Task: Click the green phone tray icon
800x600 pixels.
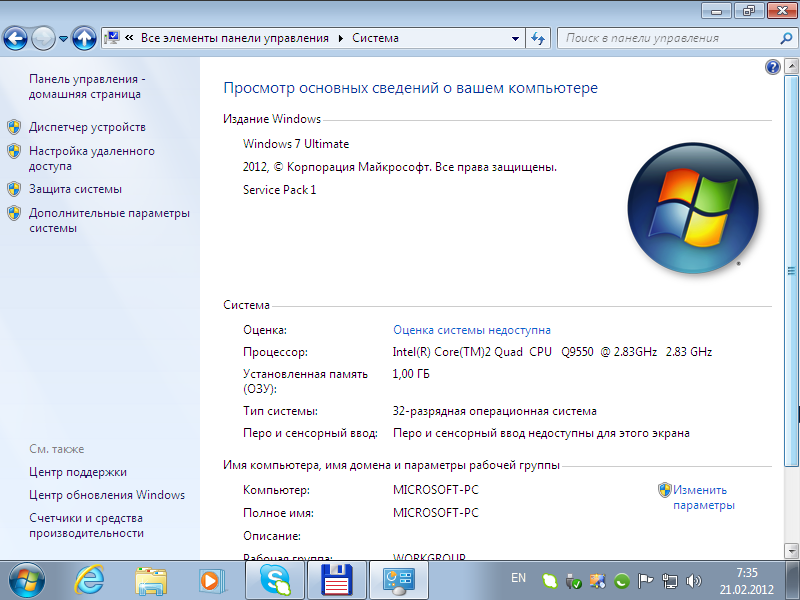Action: point(621,581)
